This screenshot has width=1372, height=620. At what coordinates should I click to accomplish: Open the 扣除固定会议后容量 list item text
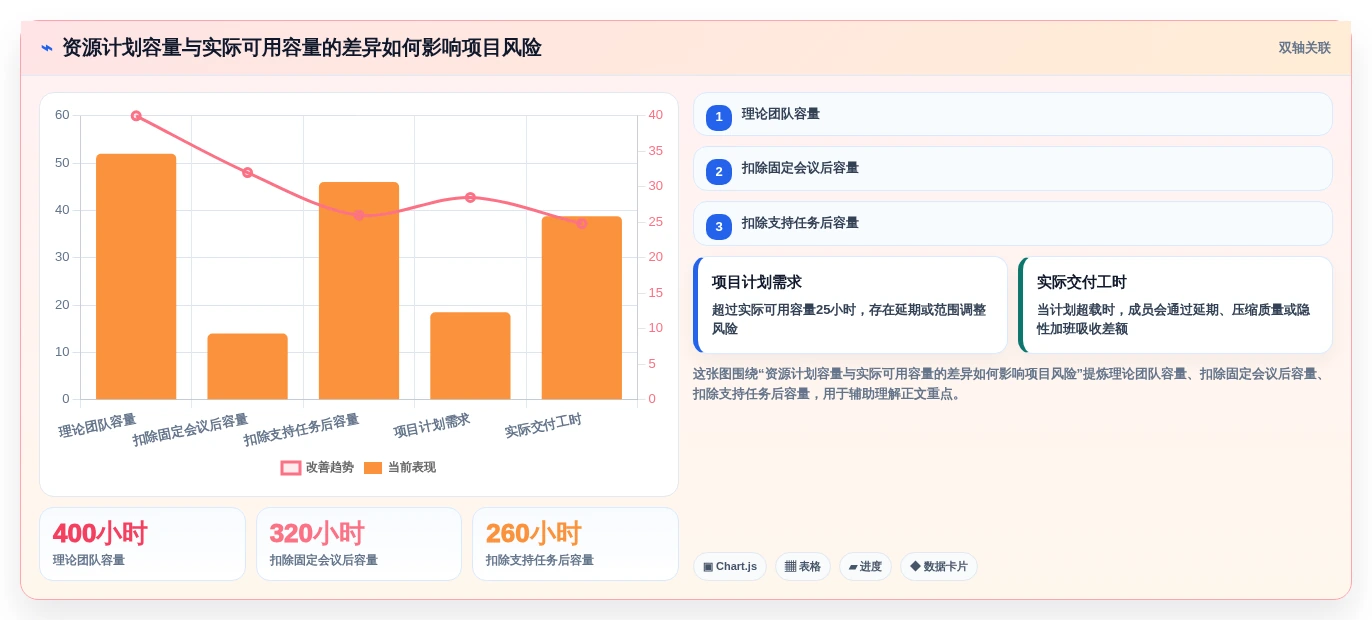[x=800, y=168]
